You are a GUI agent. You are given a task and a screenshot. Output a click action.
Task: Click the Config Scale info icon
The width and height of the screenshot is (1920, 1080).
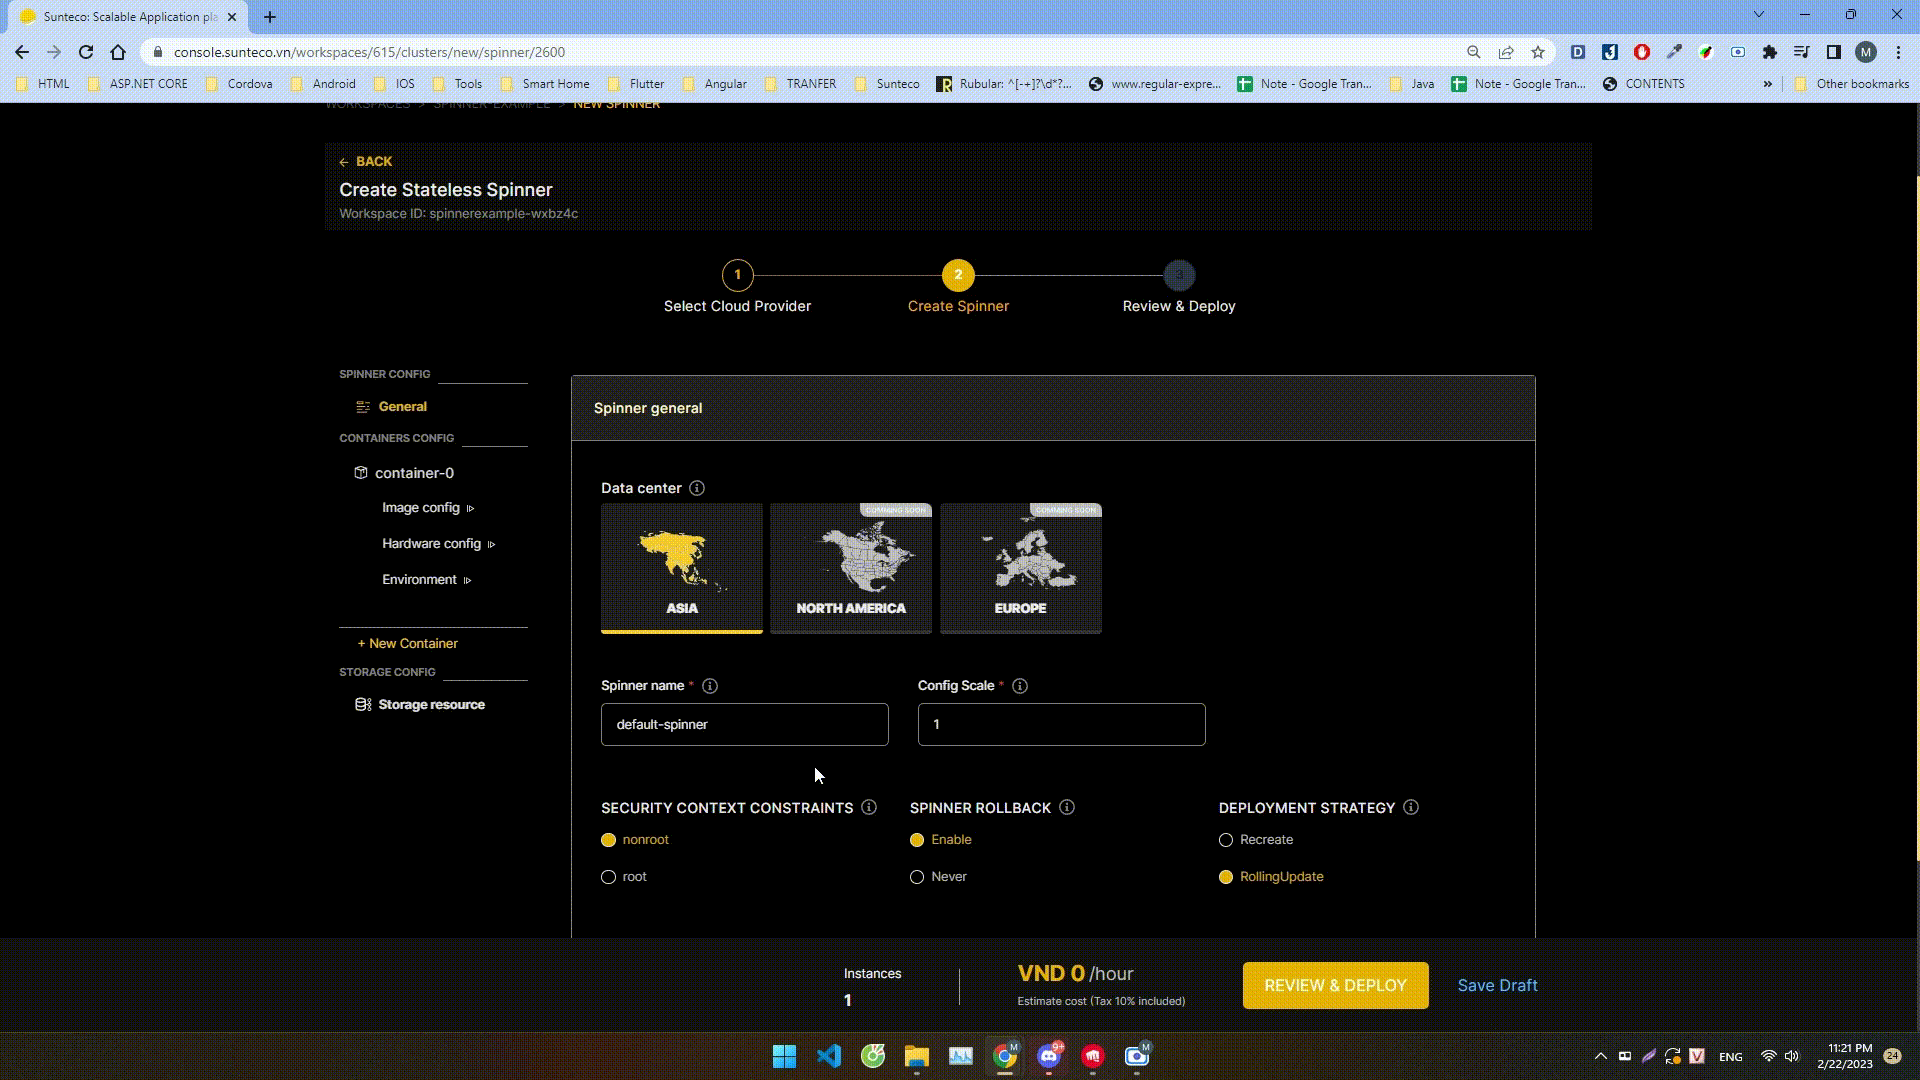click(x=1020, y=686)
